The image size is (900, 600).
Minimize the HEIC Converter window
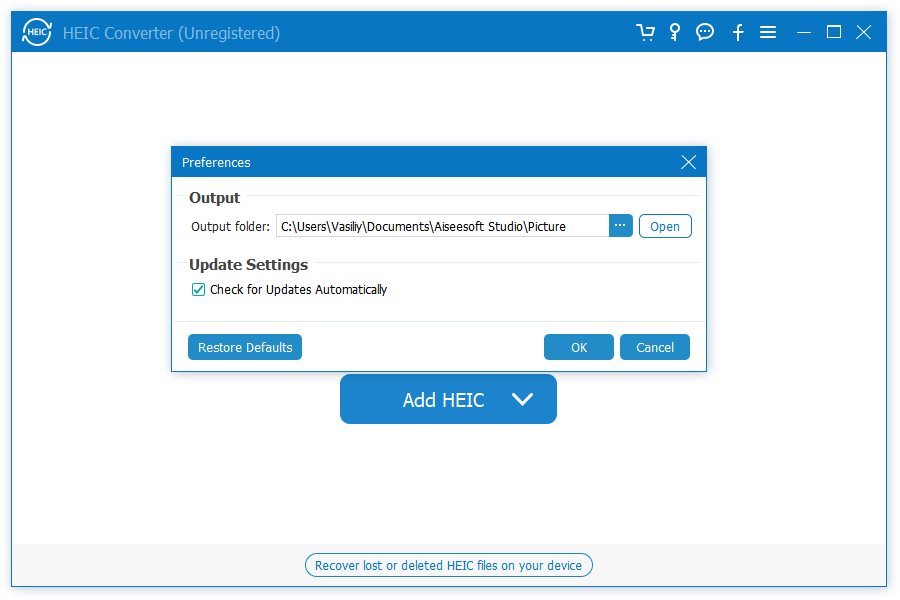coord(804,33)
